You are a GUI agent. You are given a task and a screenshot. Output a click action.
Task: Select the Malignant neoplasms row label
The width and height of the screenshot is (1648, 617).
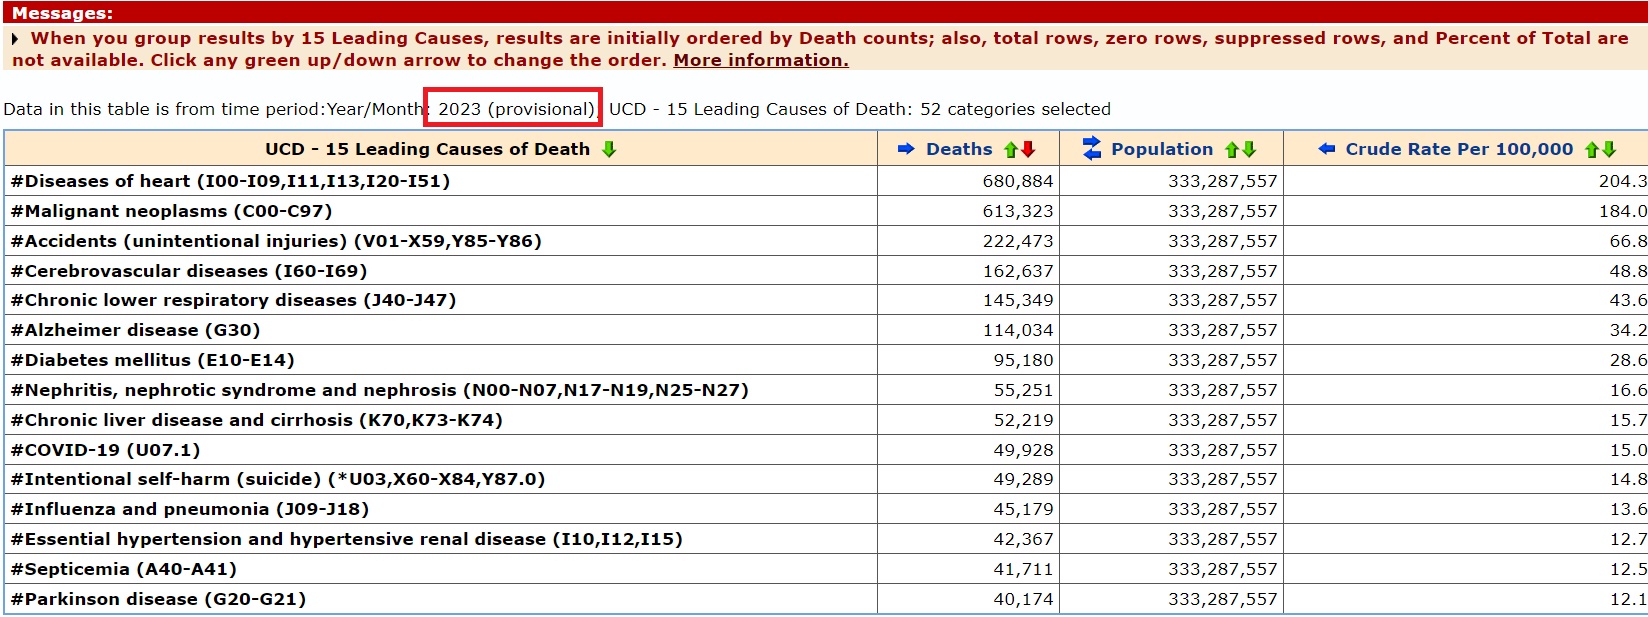point(171,211)
